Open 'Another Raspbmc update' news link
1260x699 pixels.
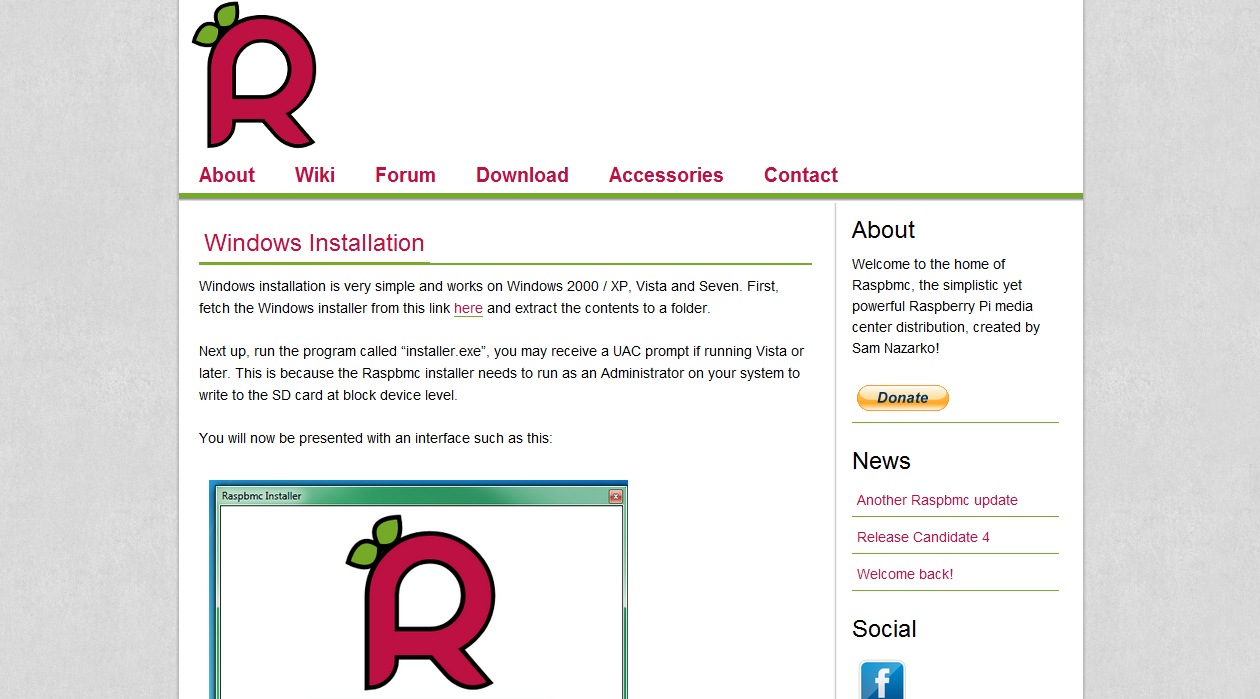point(937,500)
